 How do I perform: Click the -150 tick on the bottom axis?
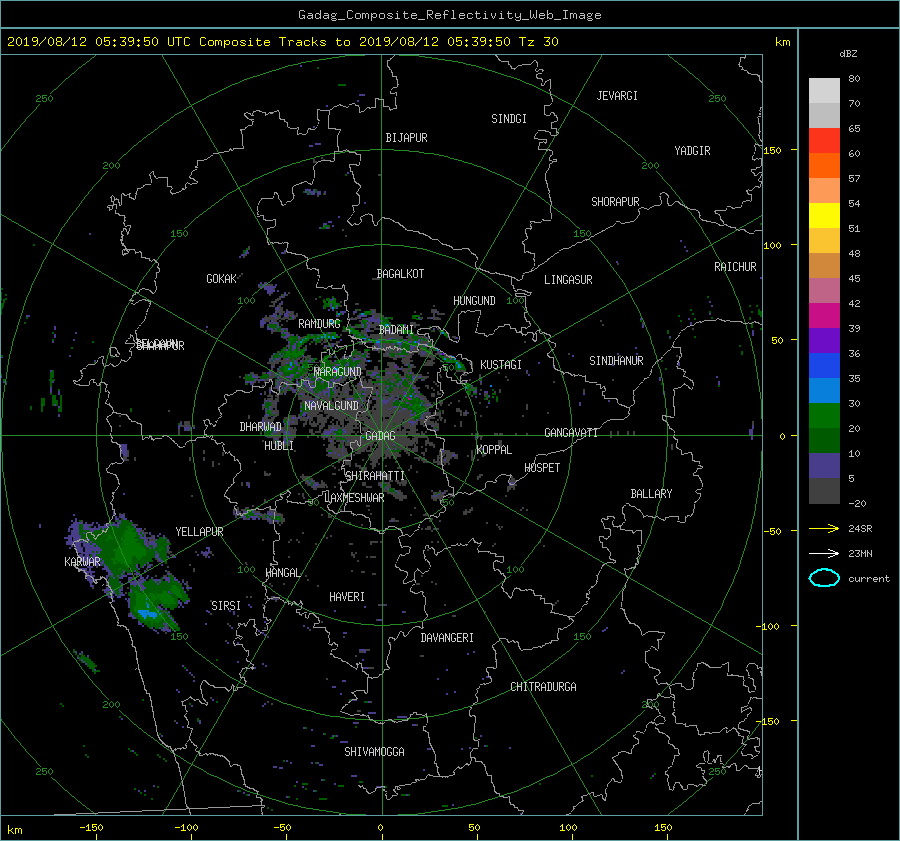pyautogui.click(x=91, y=827)
